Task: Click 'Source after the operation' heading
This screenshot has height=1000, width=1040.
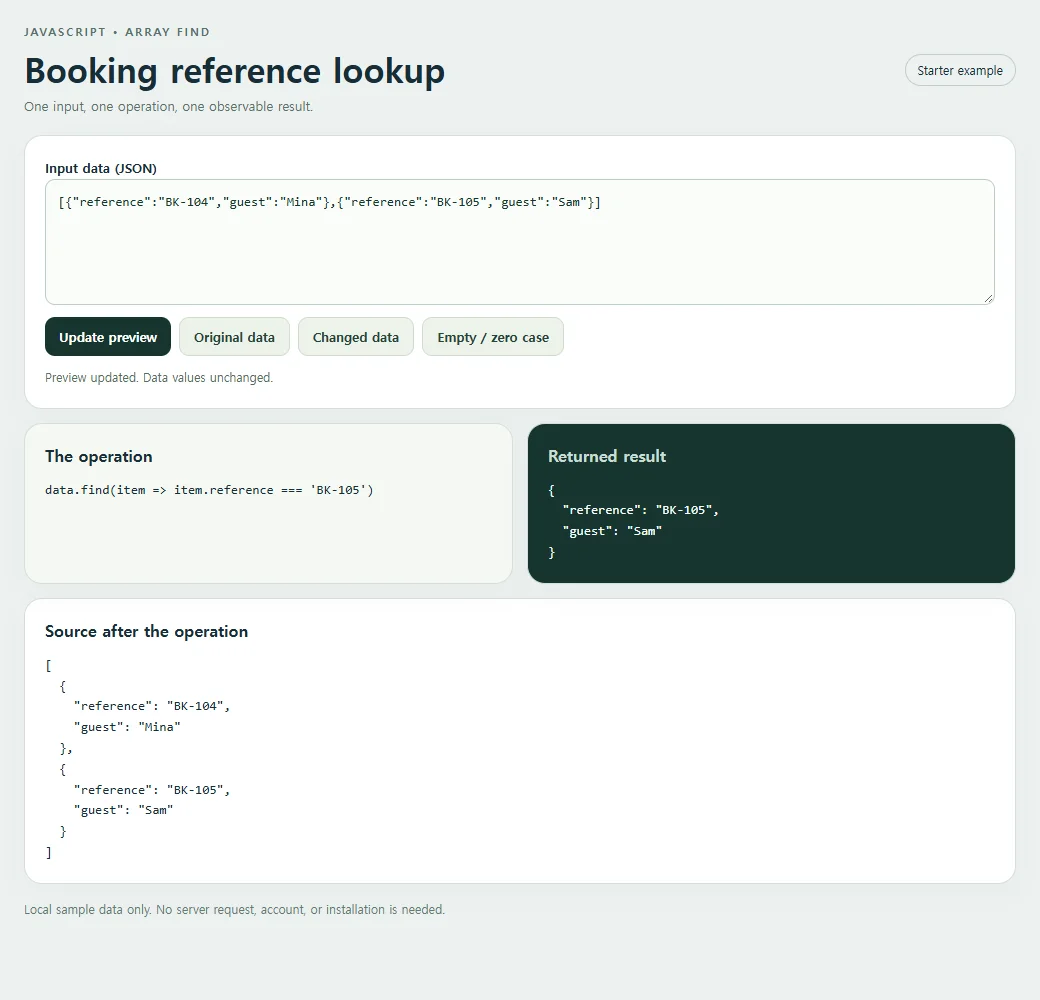Action: point(147,631)
